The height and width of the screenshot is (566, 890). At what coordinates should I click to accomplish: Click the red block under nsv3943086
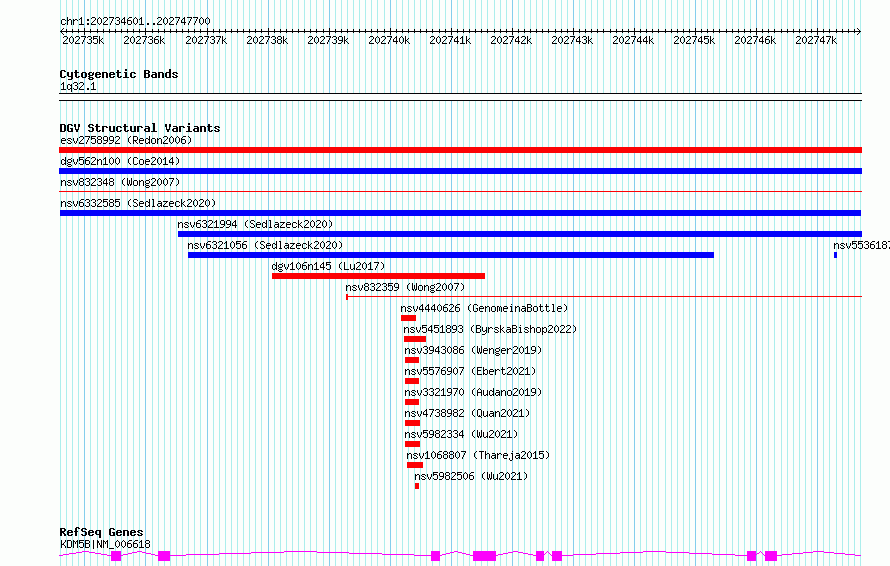pyautogui.click(x=412, y=360)
